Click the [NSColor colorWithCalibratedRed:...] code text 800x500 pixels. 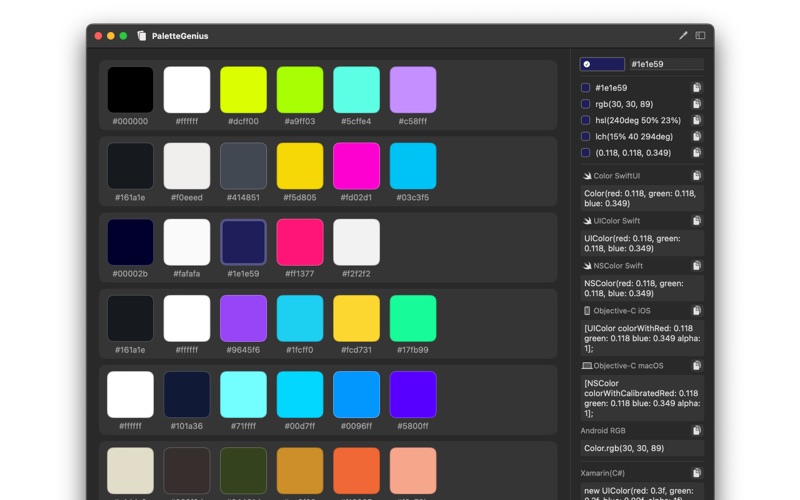[x=642, y=398]
